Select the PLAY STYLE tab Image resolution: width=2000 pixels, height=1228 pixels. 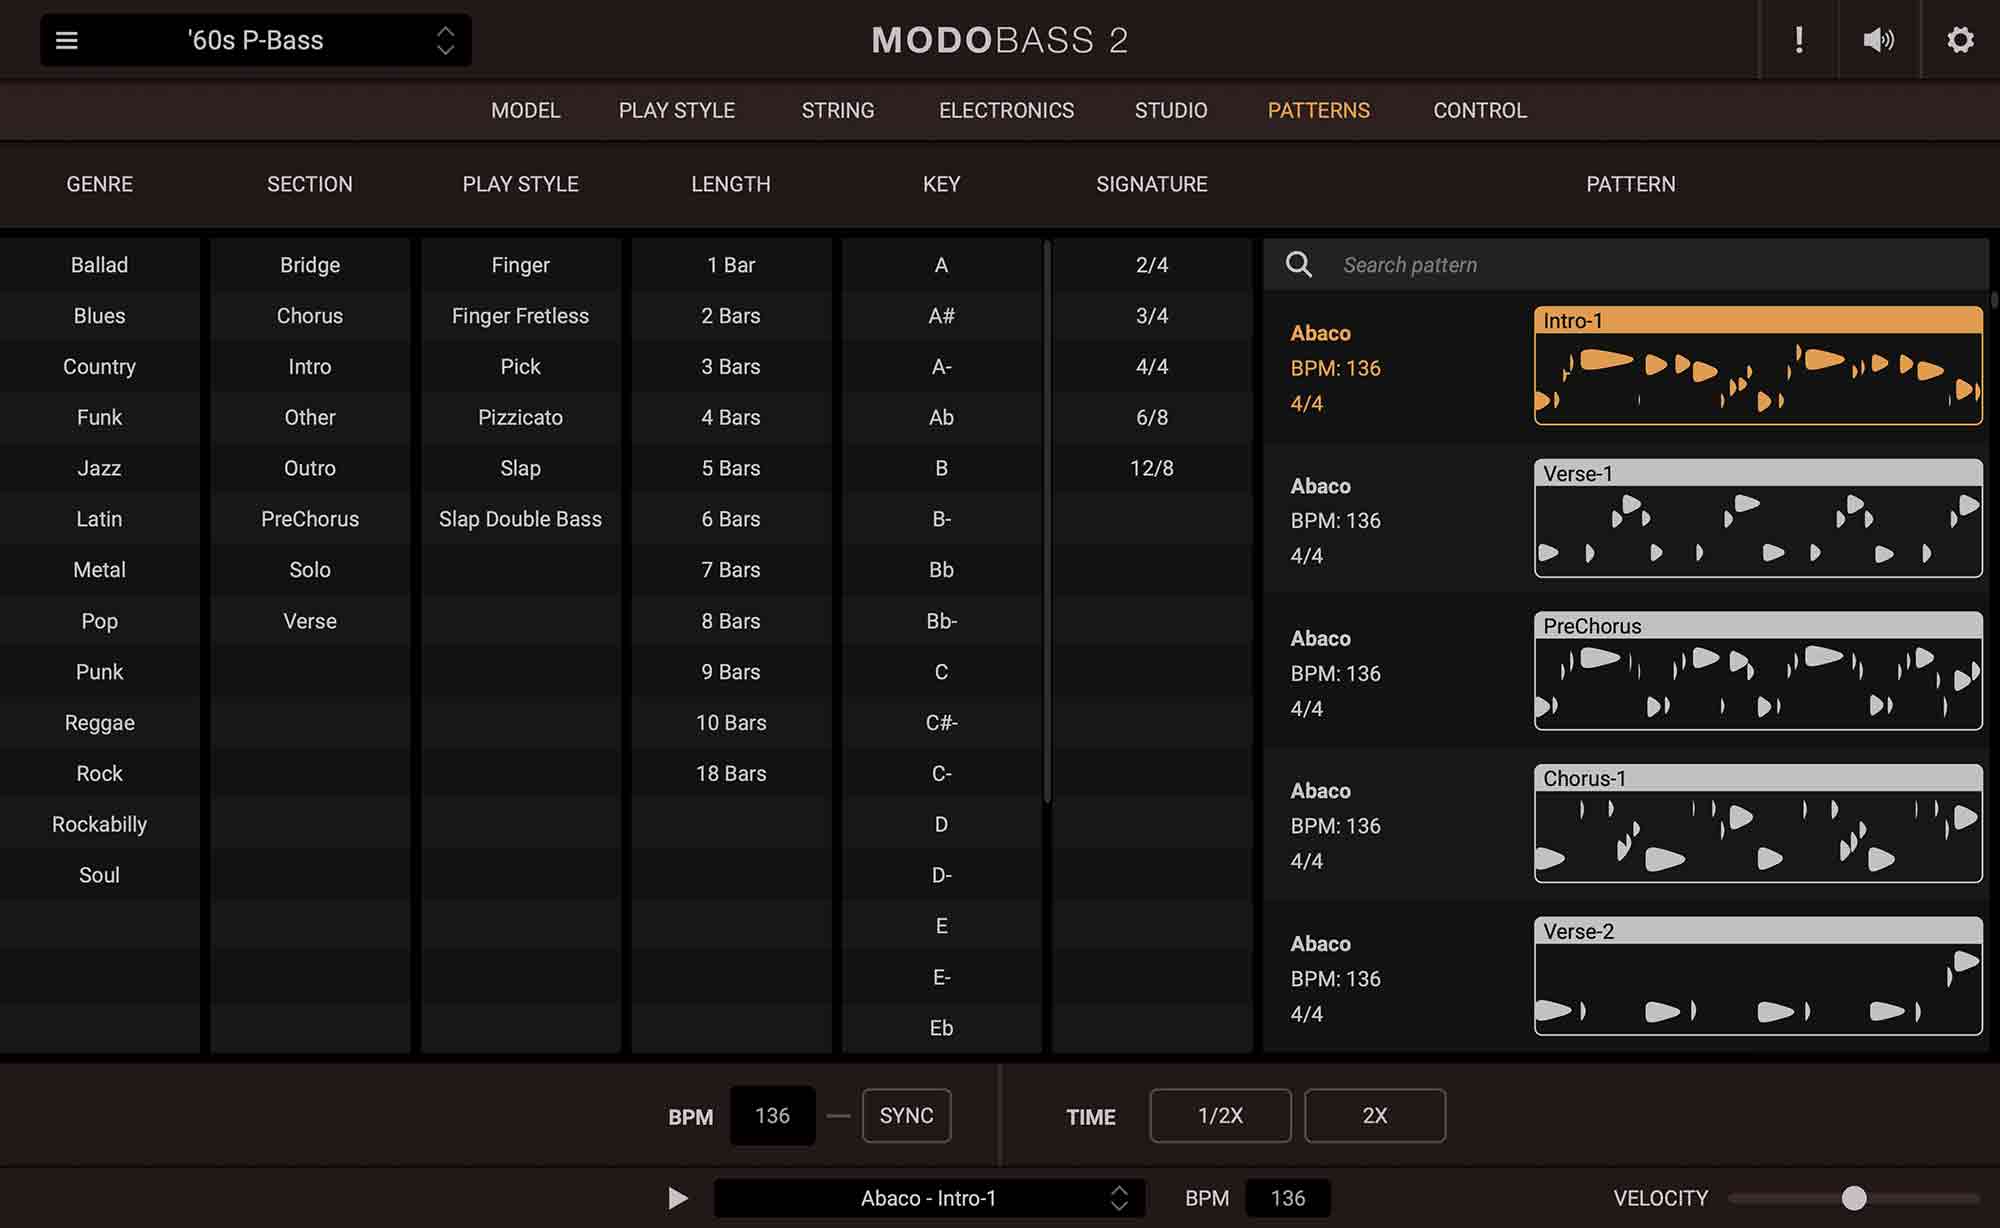click(x=677, y=110)
